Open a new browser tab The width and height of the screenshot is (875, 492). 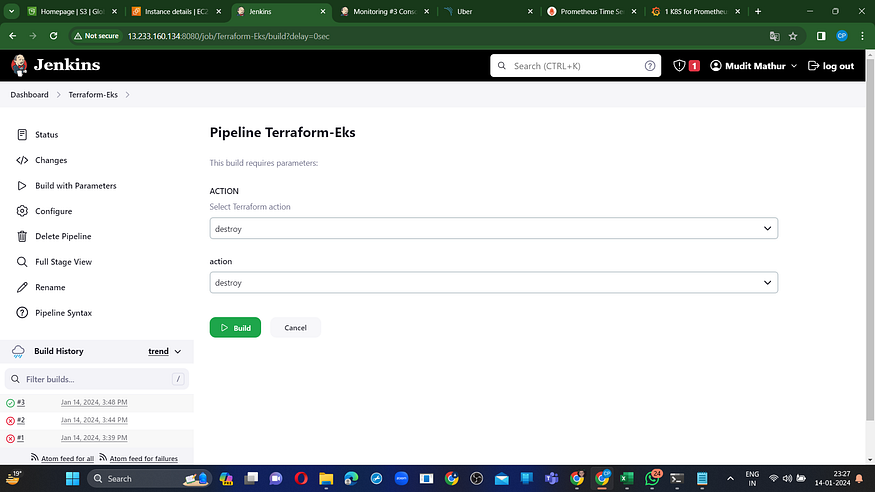coord(758,11)
